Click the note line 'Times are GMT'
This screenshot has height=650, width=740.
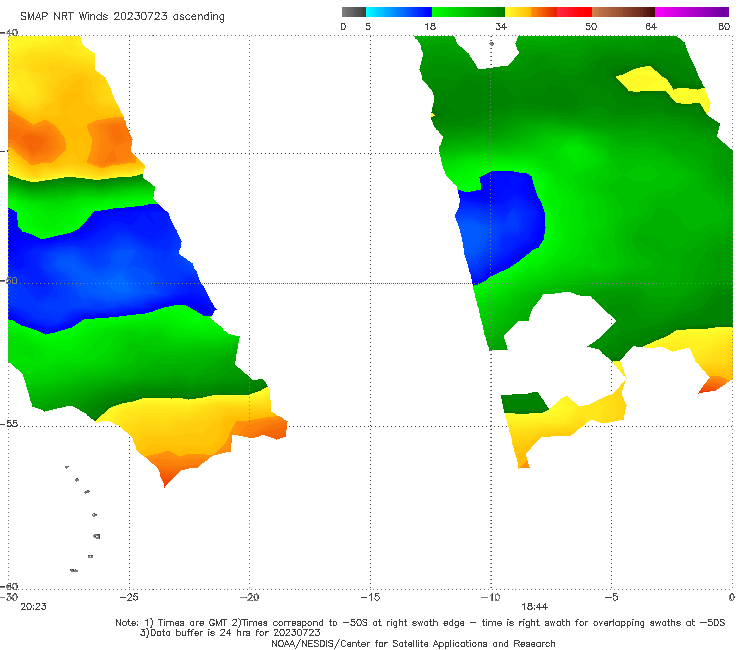pos(192,623)
